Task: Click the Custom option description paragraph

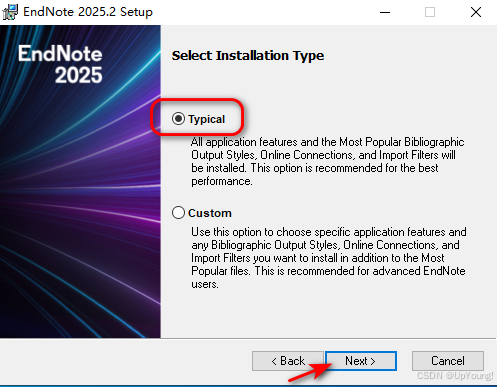Action: tap(328, 258)
